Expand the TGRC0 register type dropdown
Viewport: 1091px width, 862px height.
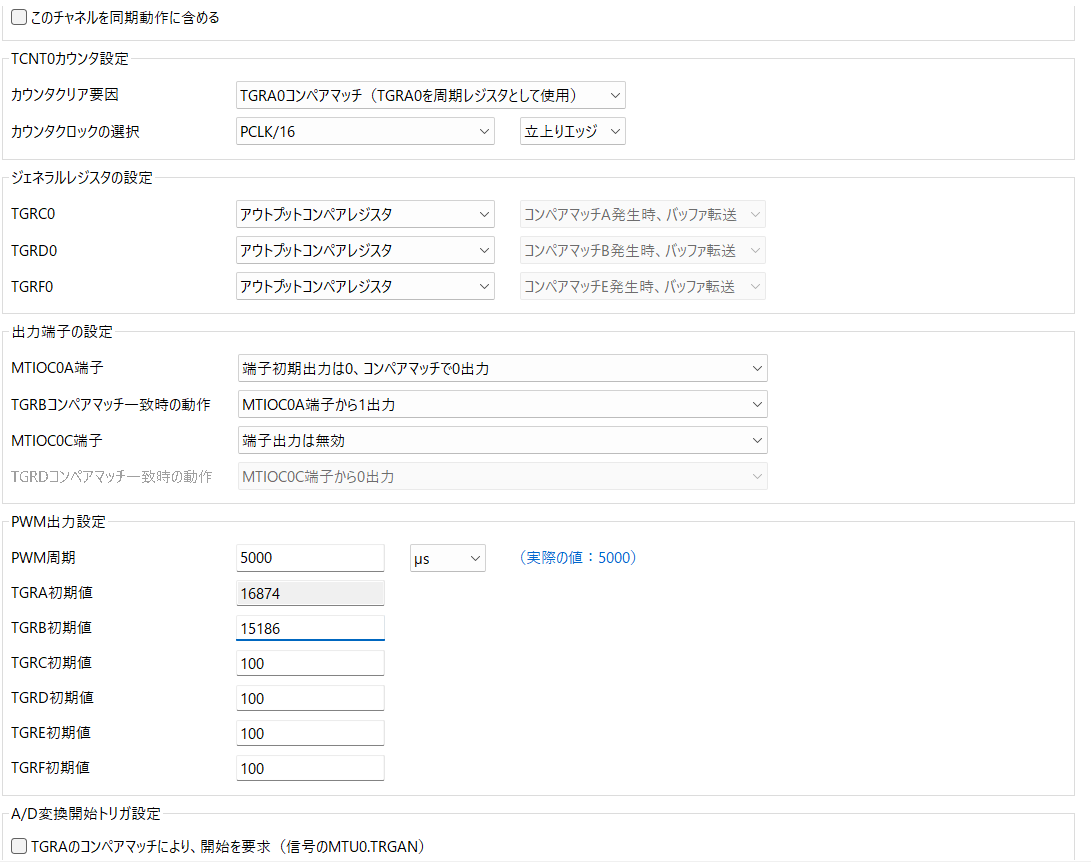(365, 215)
